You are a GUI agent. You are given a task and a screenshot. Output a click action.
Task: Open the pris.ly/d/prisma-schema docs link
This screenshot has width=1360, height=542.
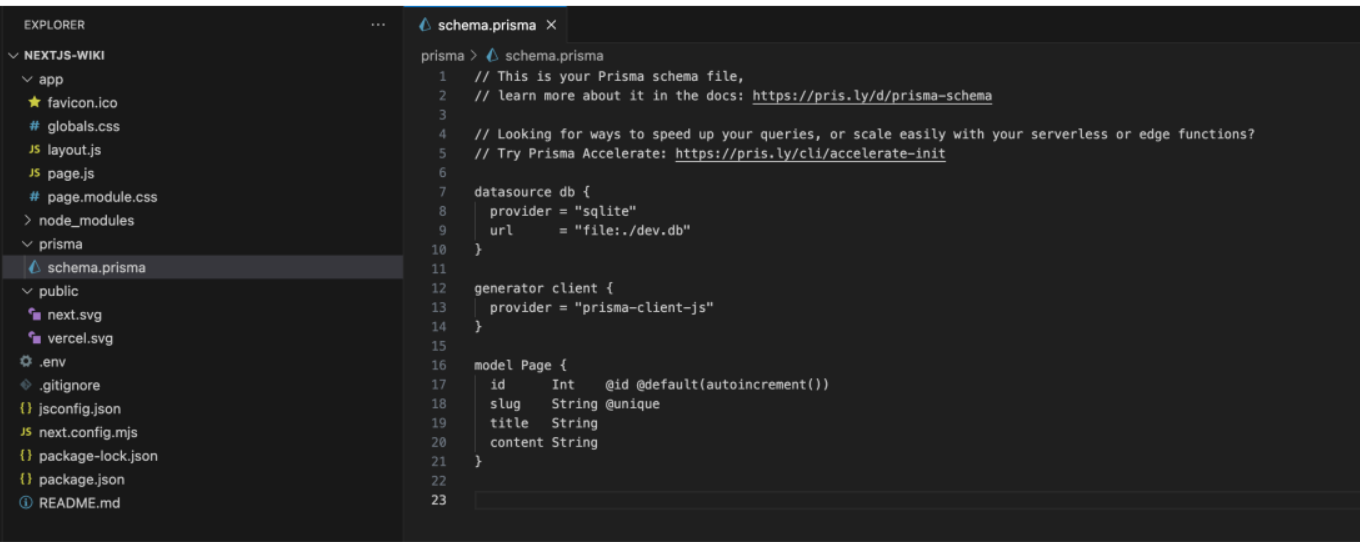pos(871,97)
